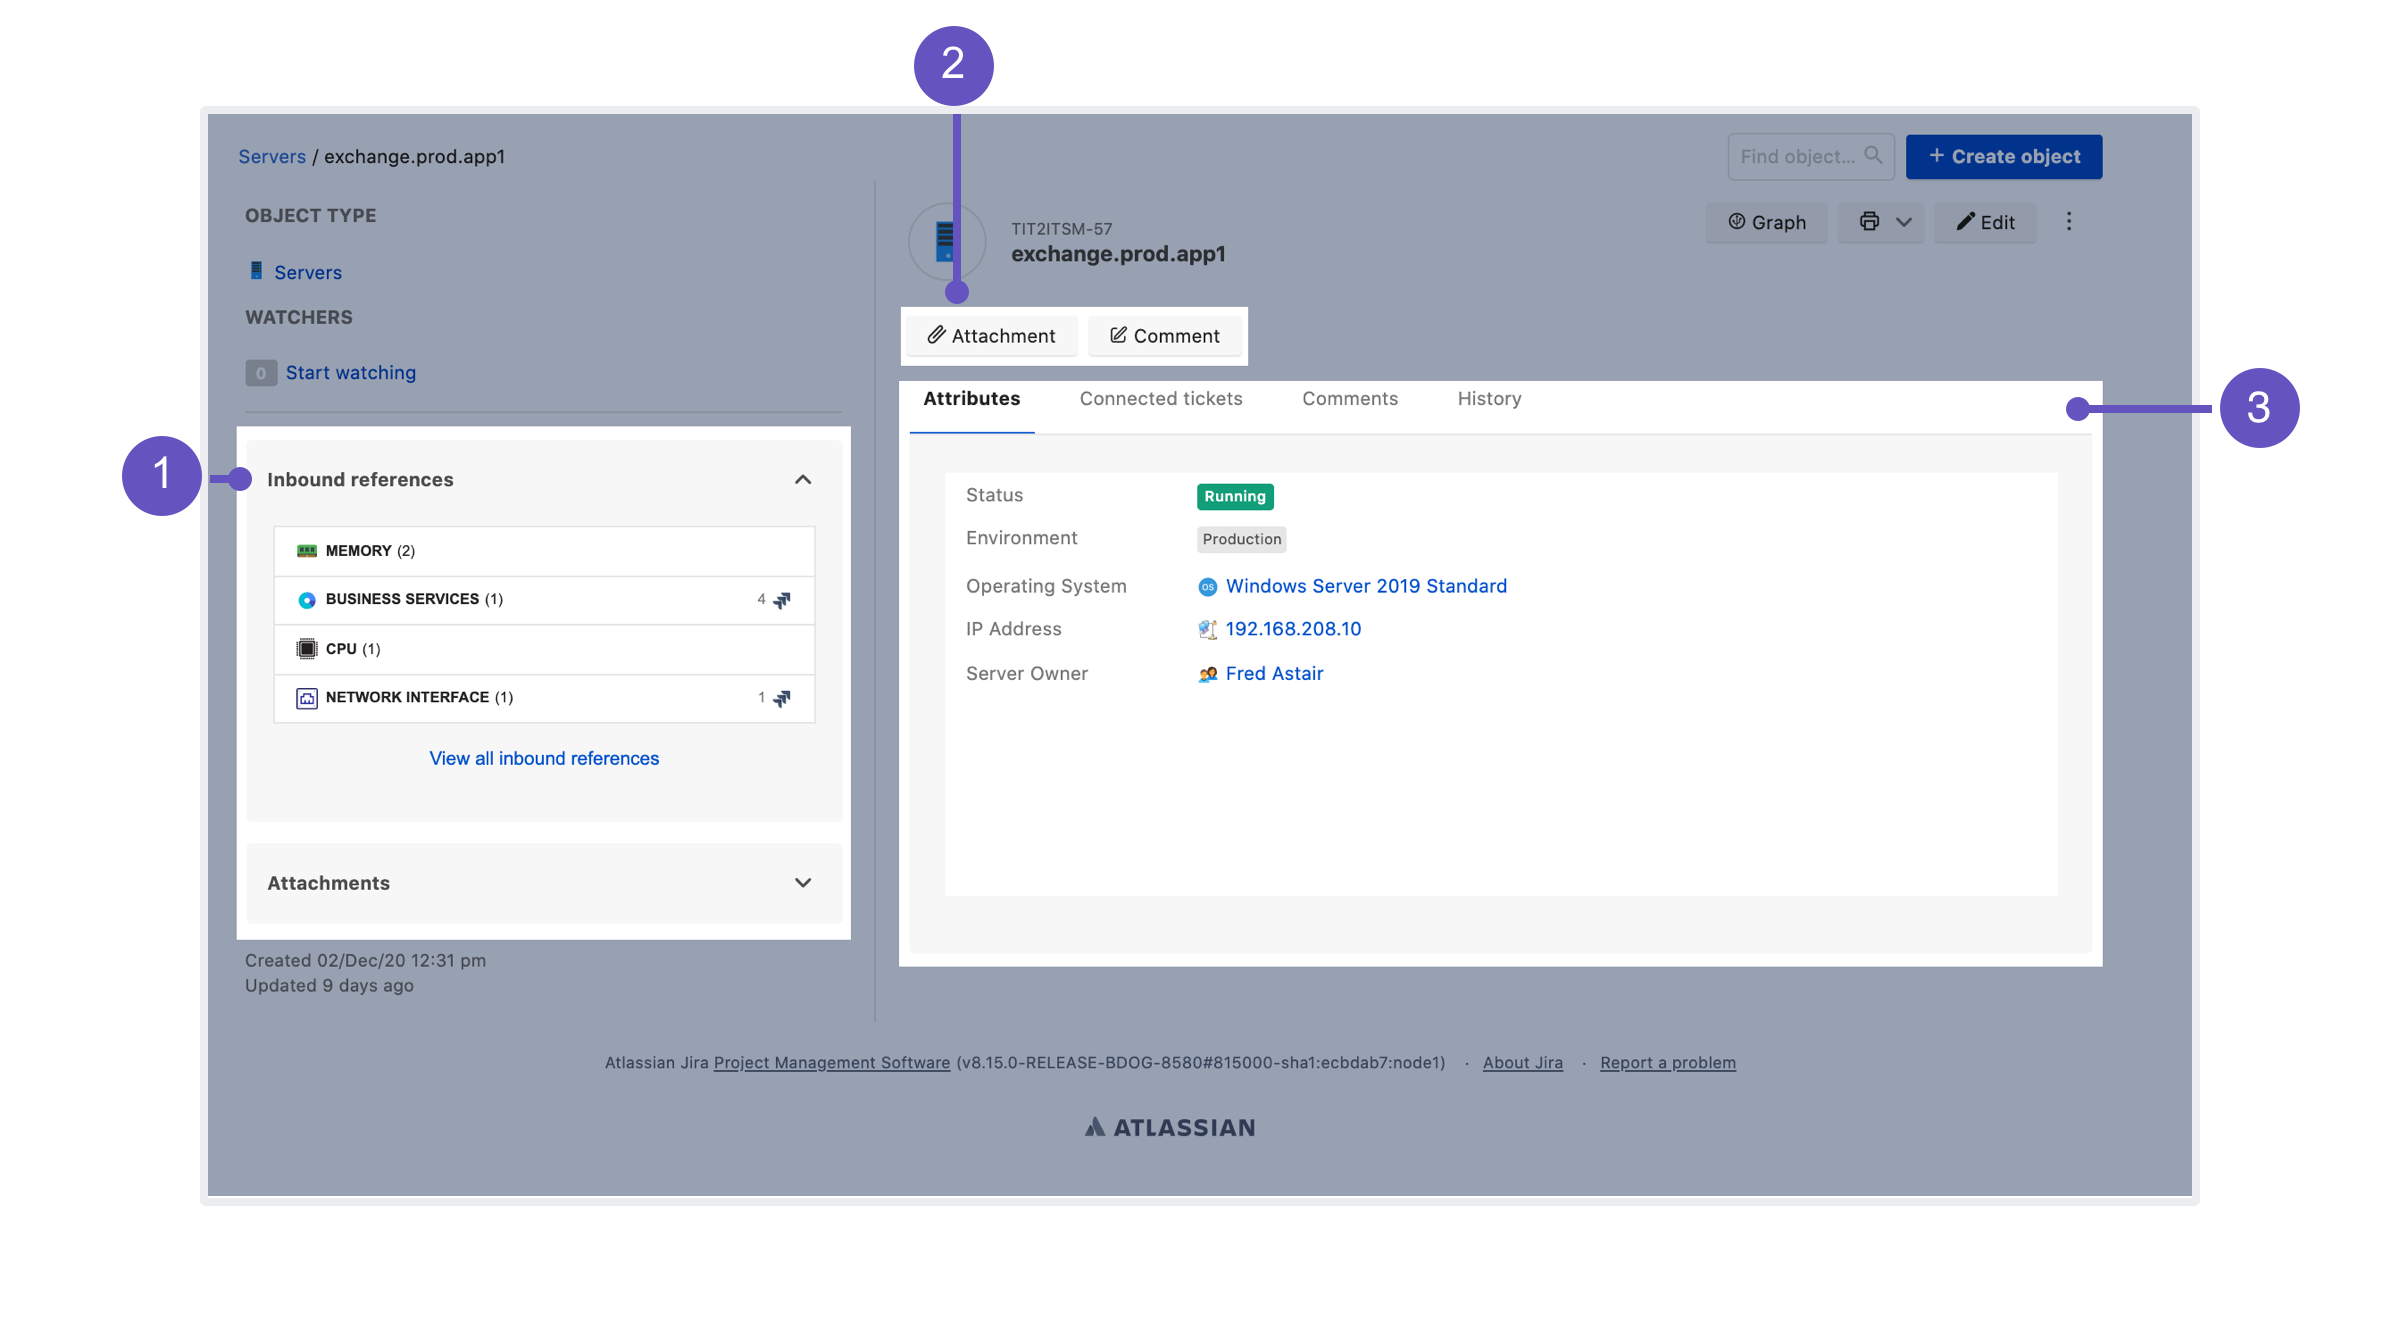Open the print dropdown arrow
This screenshot has width=2400, height=1328.
coord(1904,222)
